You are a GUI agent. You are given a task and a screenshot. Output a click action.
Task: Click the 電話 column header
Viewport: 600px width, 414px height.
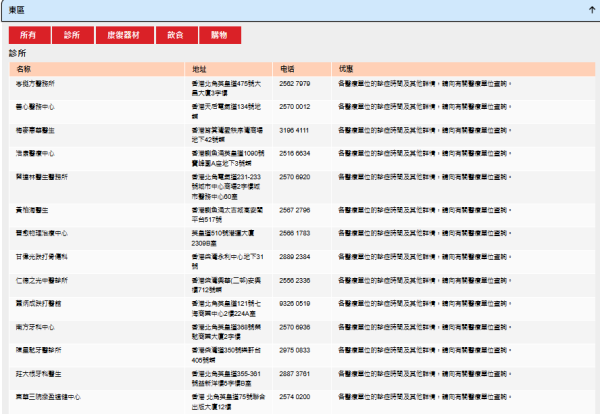287,69
